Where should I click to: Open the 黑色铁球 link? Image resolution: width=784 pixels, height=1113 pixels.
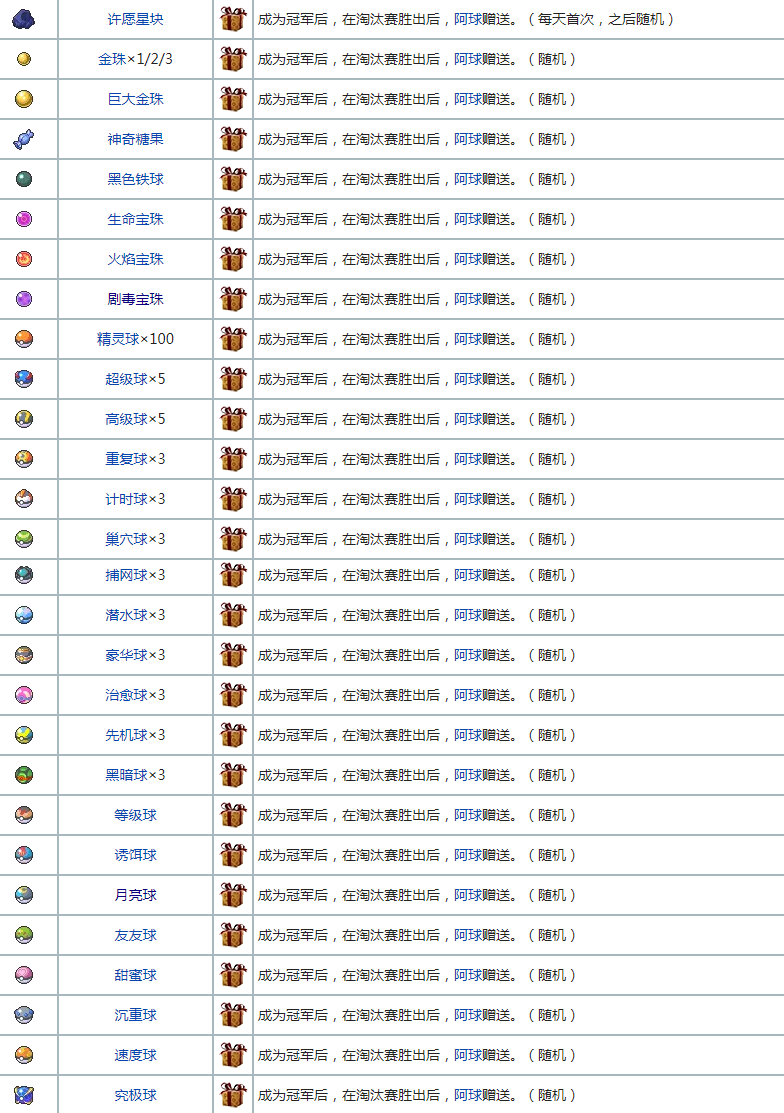136,179
